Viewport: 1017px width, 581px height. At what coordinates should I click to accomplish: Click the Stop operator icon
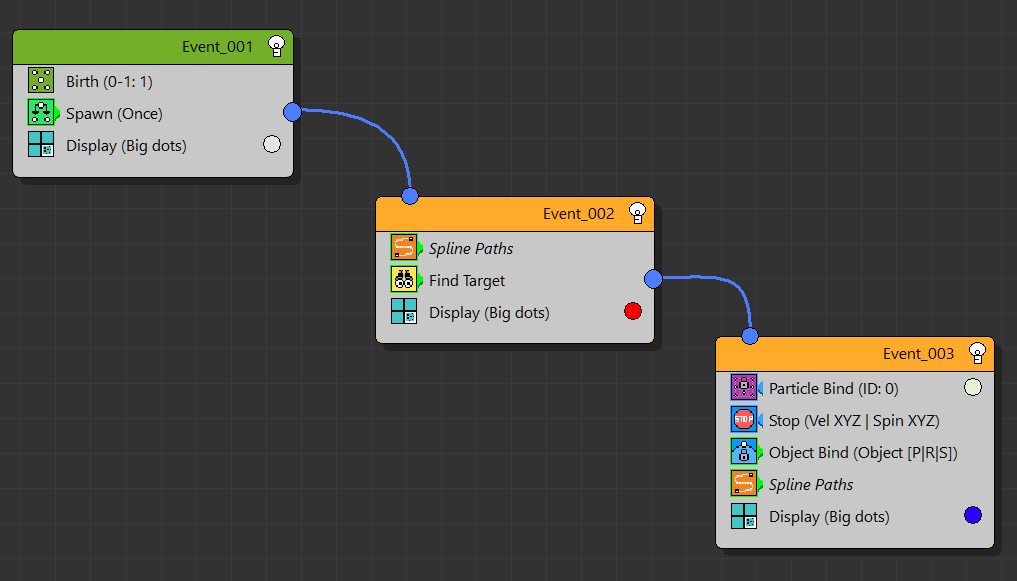(x=744, y=420)
